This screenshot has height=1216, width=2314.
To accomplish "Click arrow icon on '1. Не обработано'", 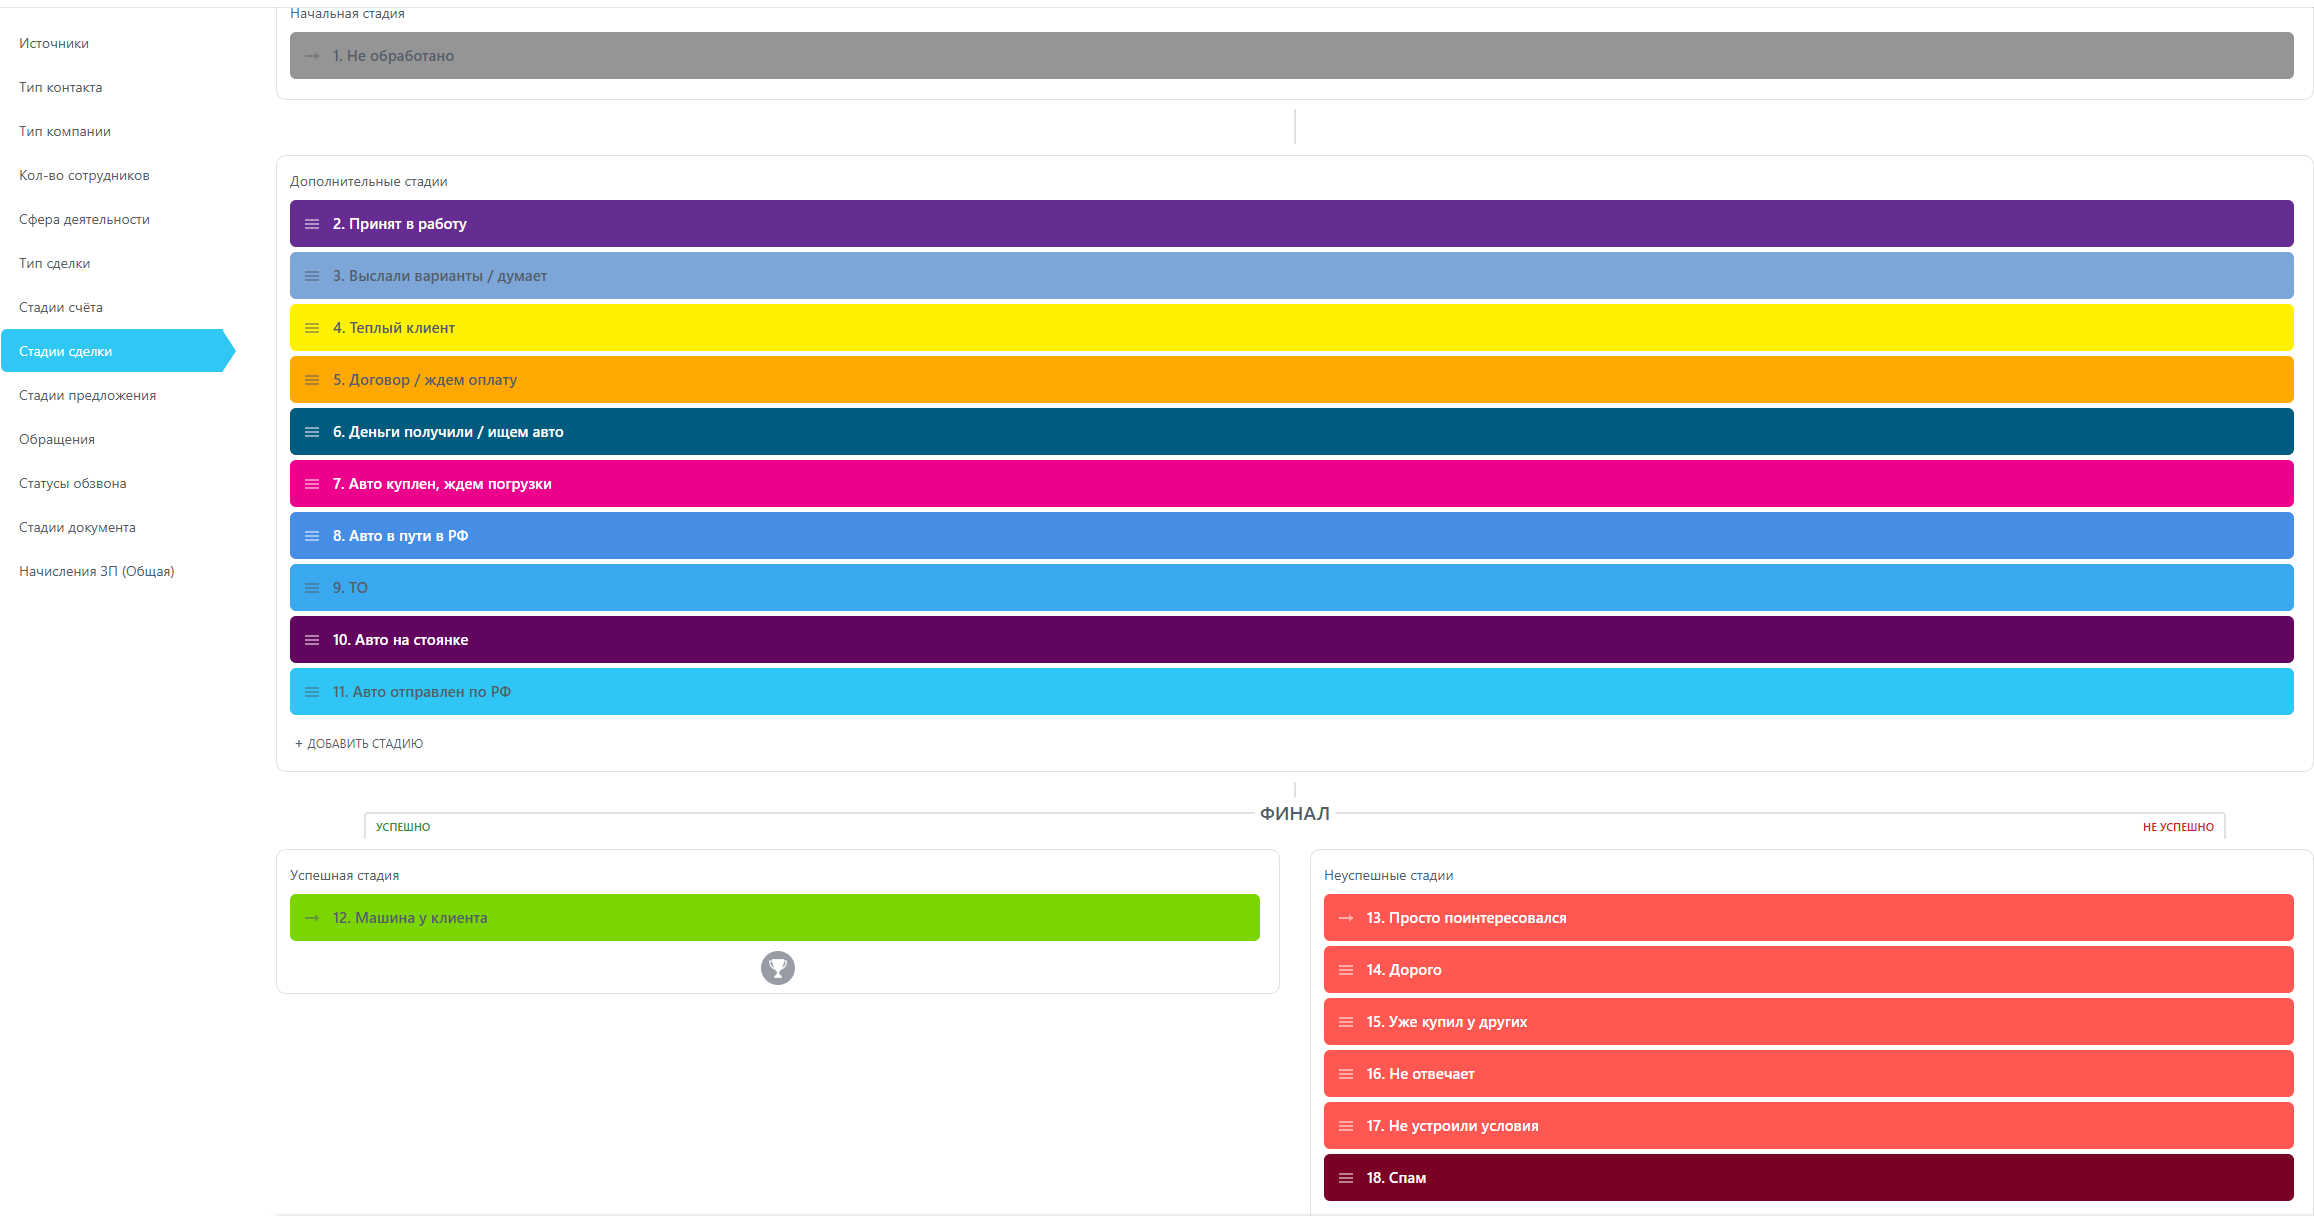I will click(x=312, y=56).
